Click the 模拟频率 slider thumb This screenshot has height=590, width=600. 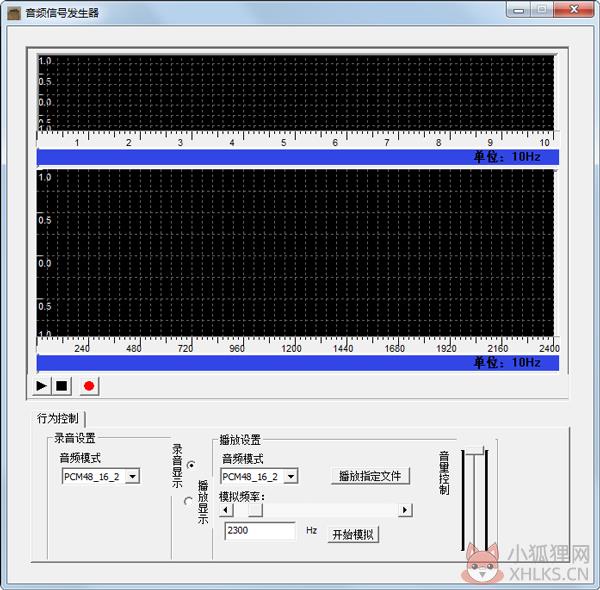click(255, 510)
